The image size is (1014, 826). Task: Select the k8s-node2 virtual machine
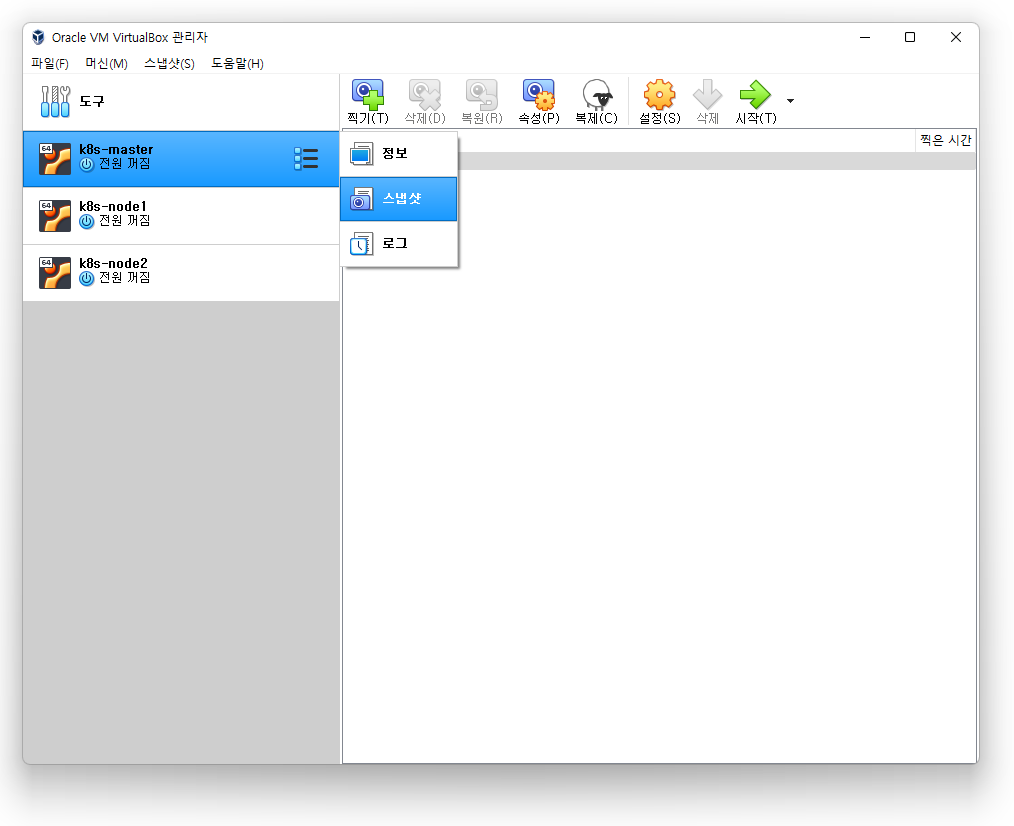pos(181,272)
